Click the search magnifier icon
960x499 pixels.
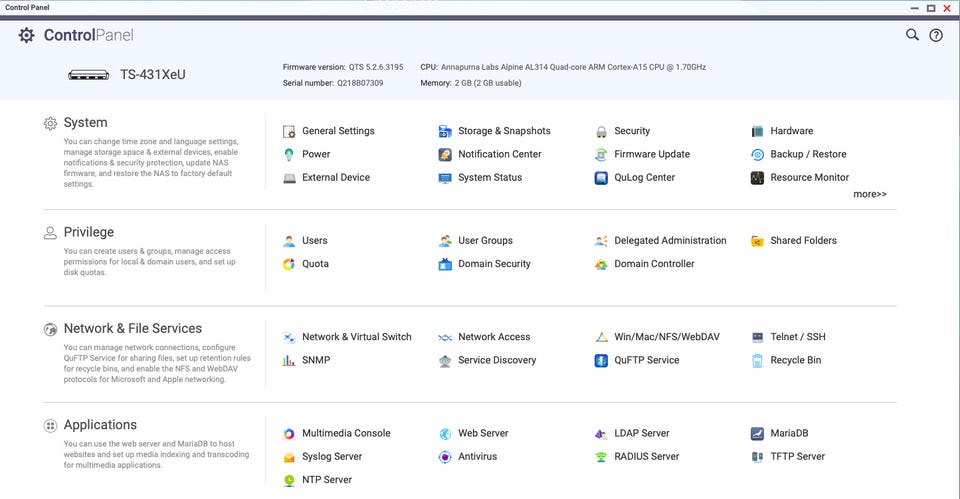point(912,35)
